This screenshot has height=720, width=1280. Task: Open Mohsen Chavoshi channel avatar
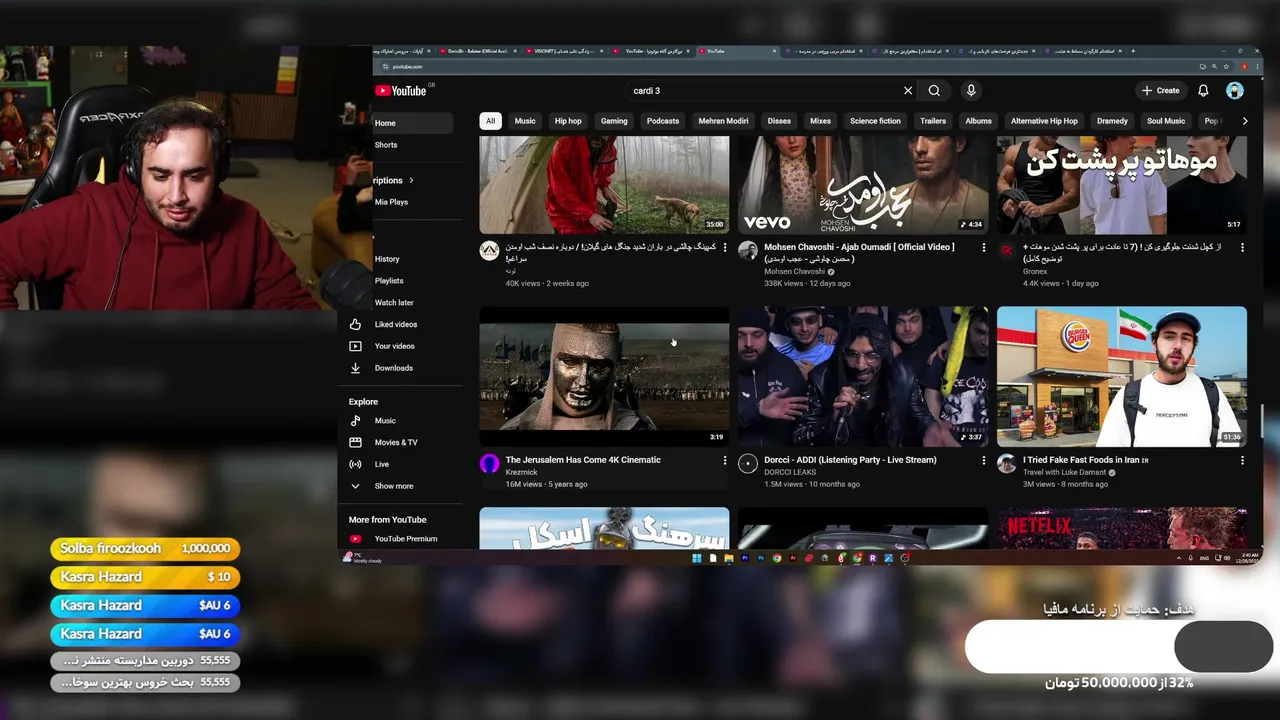[x=748, y=250]
